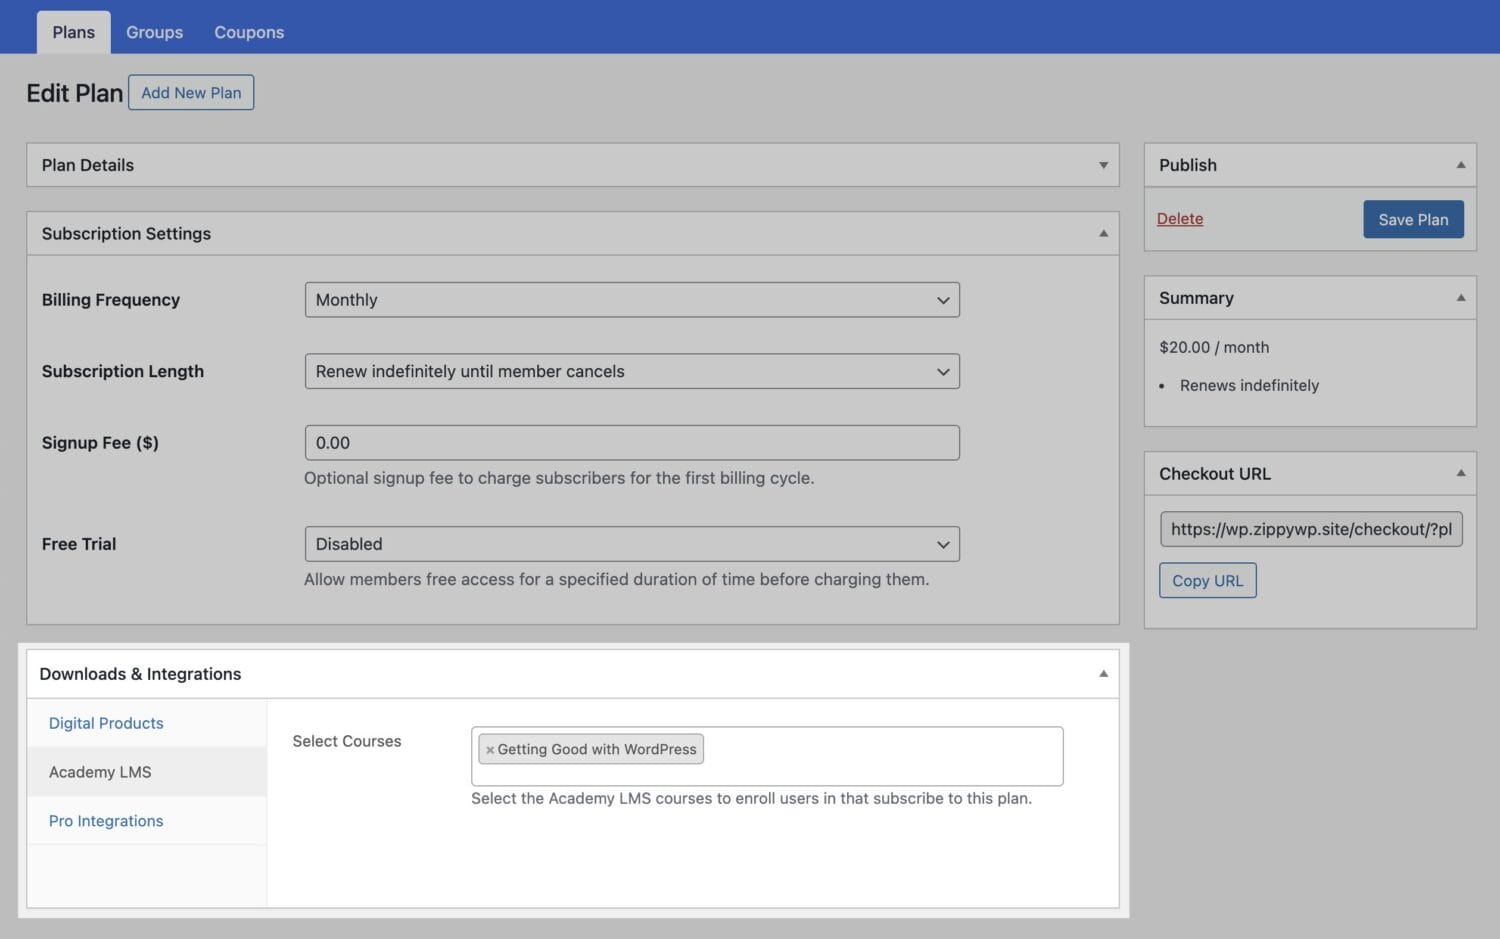
Task: Click the 'Edit Plan' heading
Action: pos(74,93)
